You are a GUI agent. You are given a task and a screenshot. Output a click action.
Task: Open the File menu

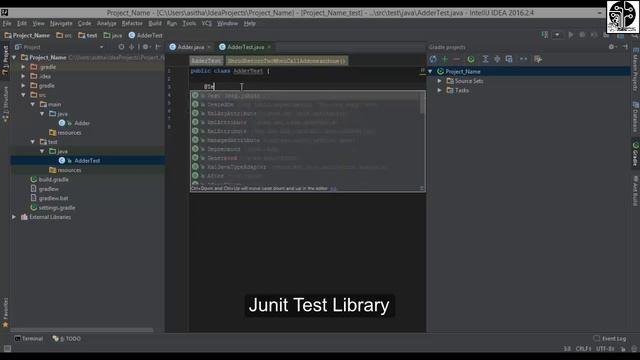tap(7, 24)
